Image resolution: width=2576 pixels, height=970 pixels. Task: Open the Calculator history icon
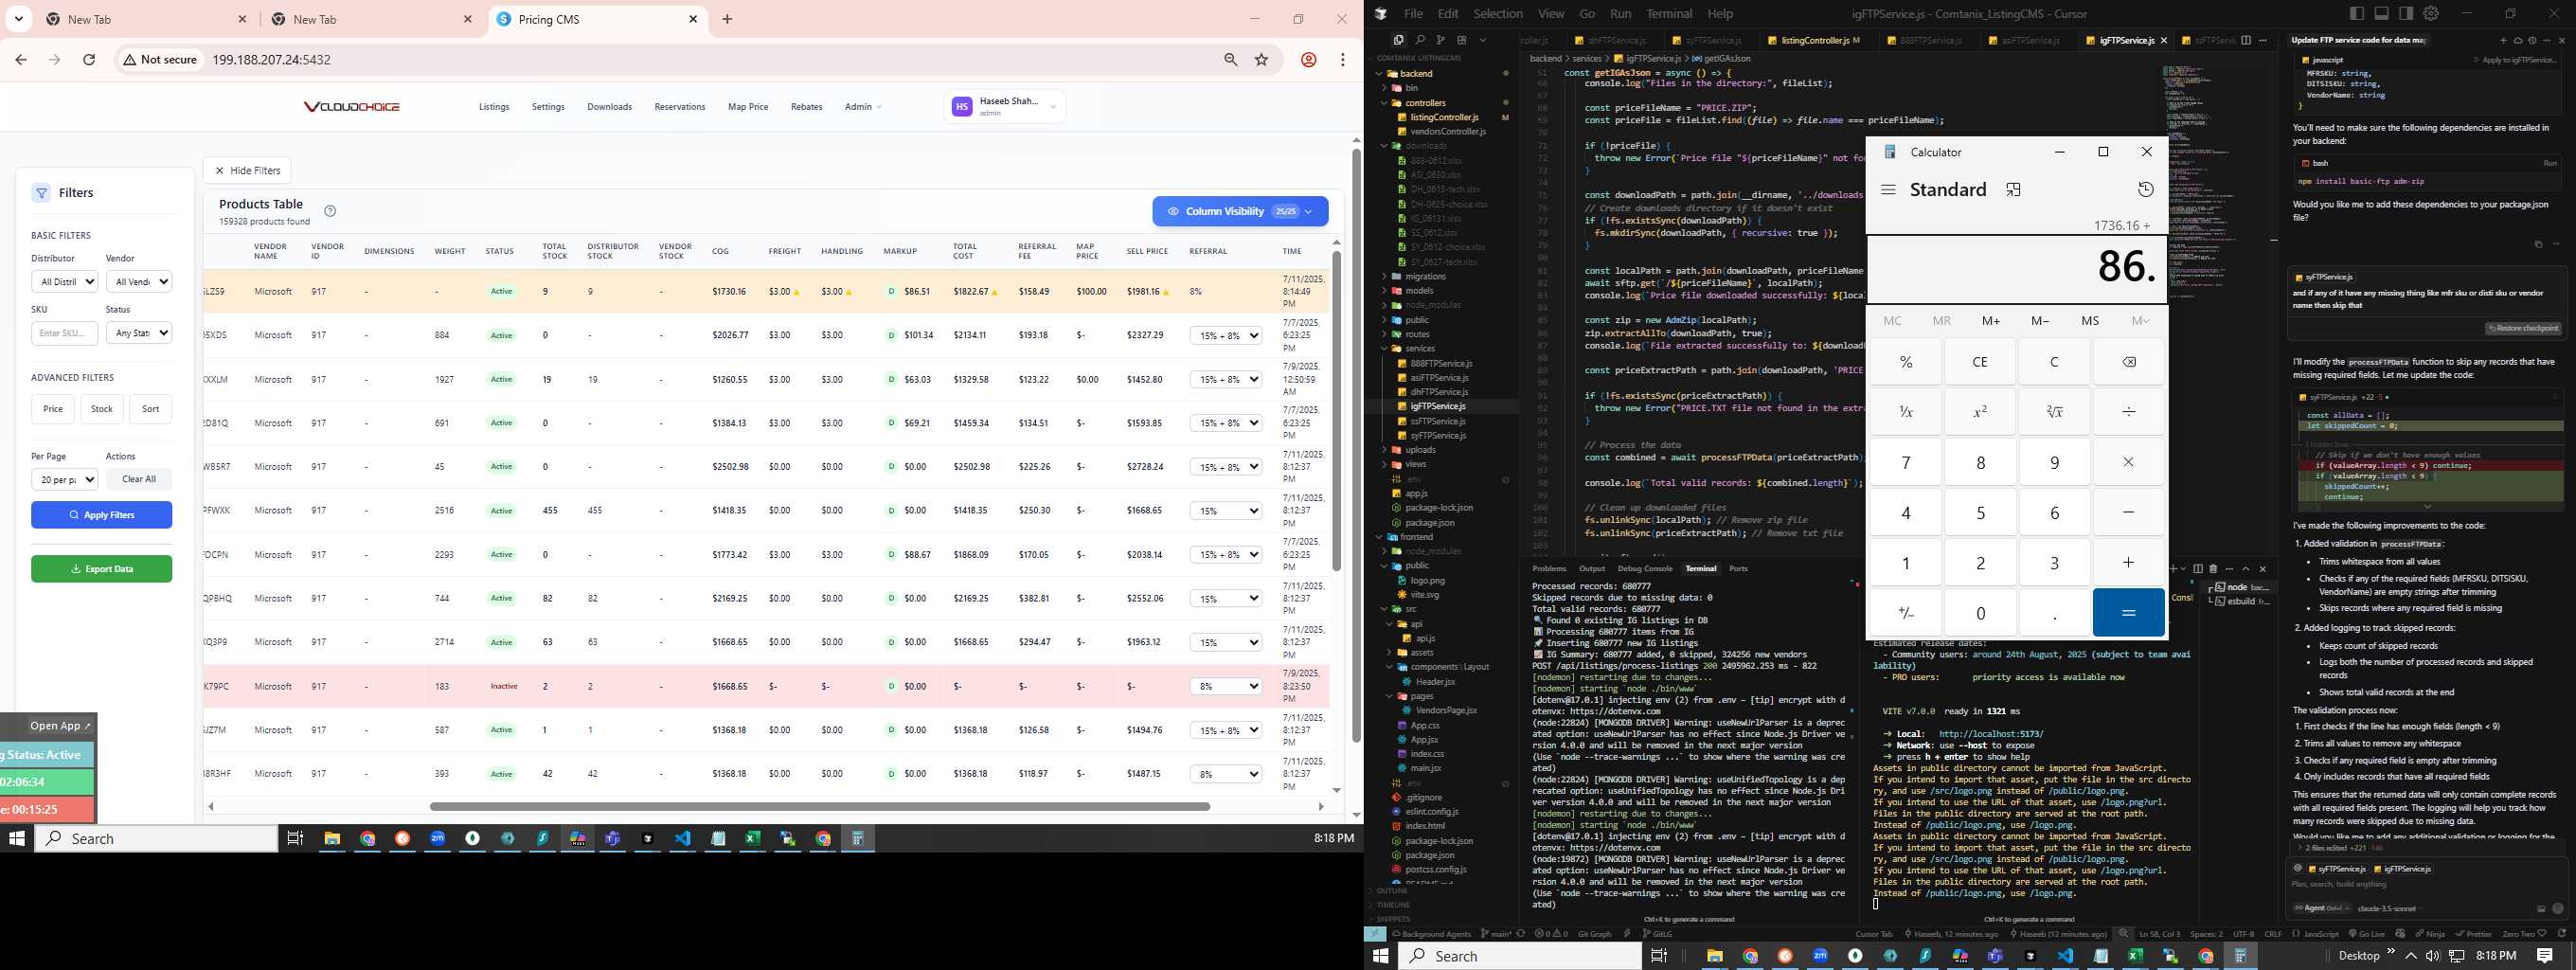click(x=2145, y=190)
